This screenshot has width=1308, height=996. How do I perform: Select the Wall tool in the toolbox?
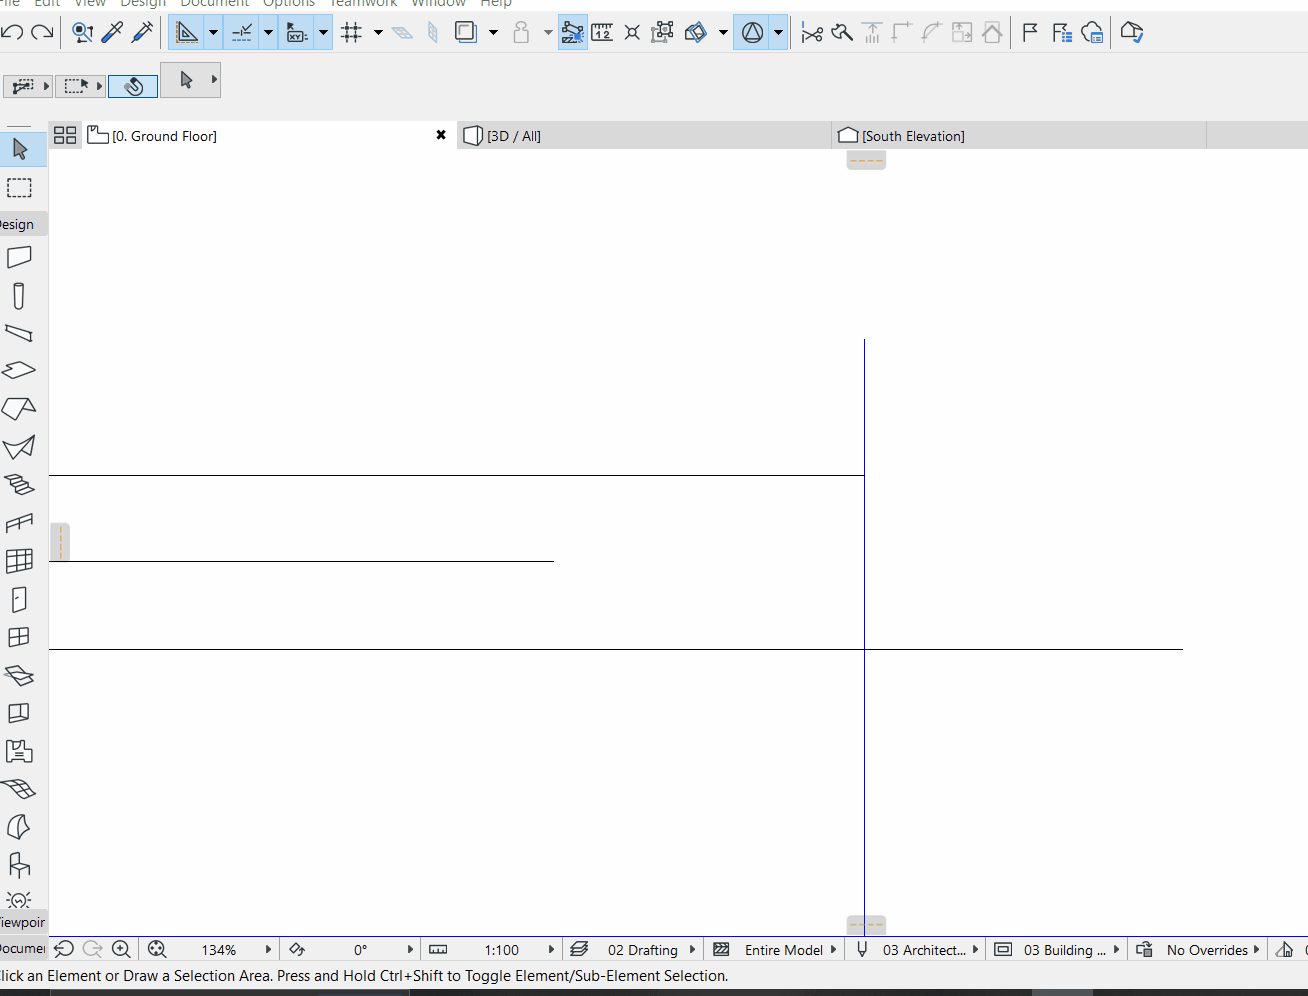coord(20,258)
